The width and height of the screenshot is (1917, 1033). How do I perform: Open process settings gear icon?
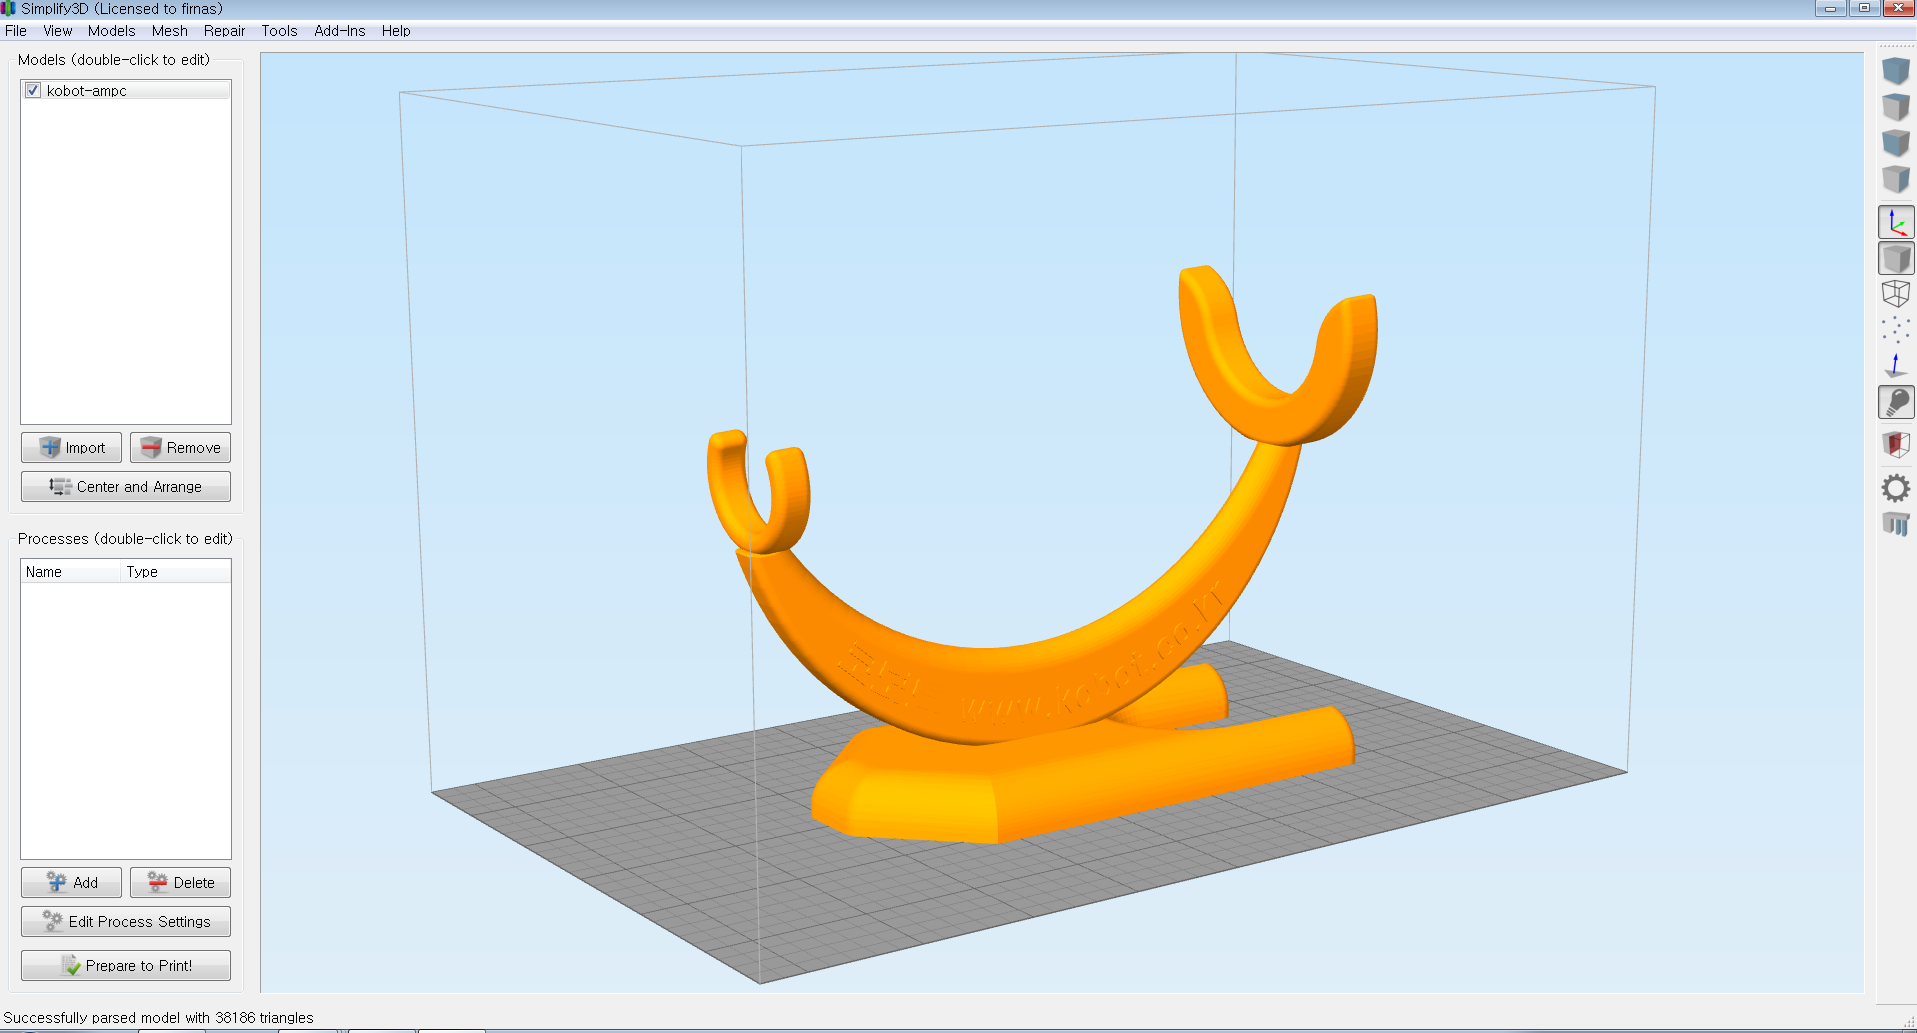(x=1896, y=488)
